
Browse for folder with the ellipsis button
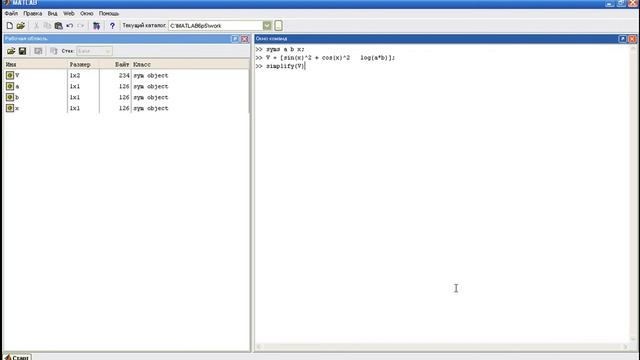(x=278, y=26)
